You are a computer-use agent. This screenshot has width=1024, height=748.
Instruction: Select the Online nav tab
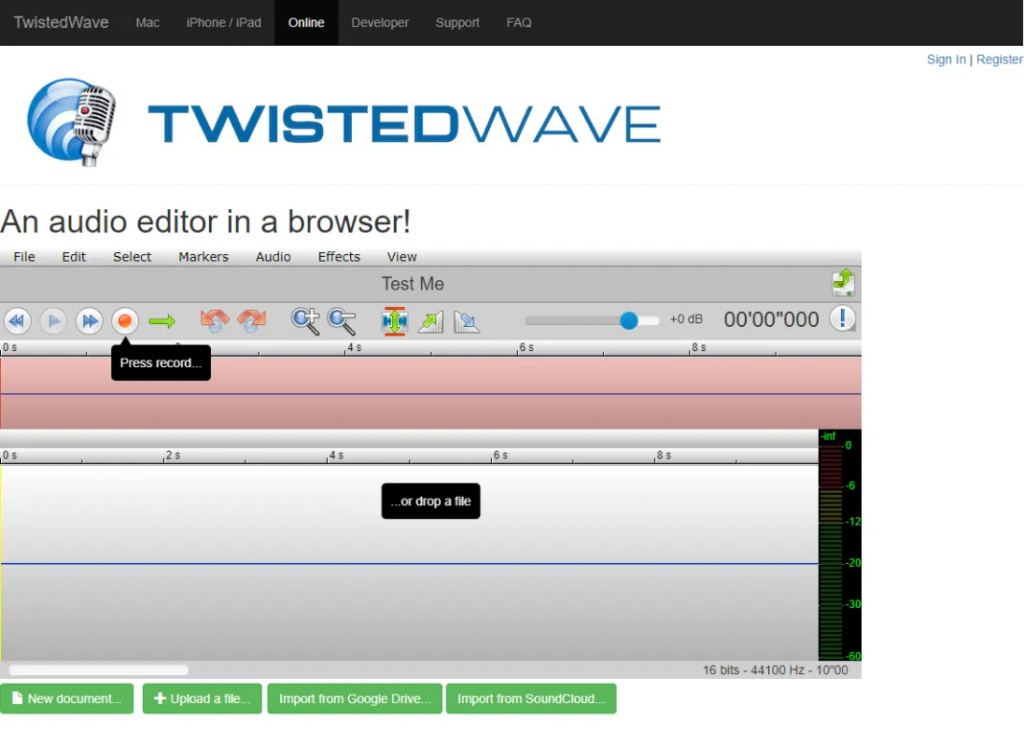click(306, 22)
